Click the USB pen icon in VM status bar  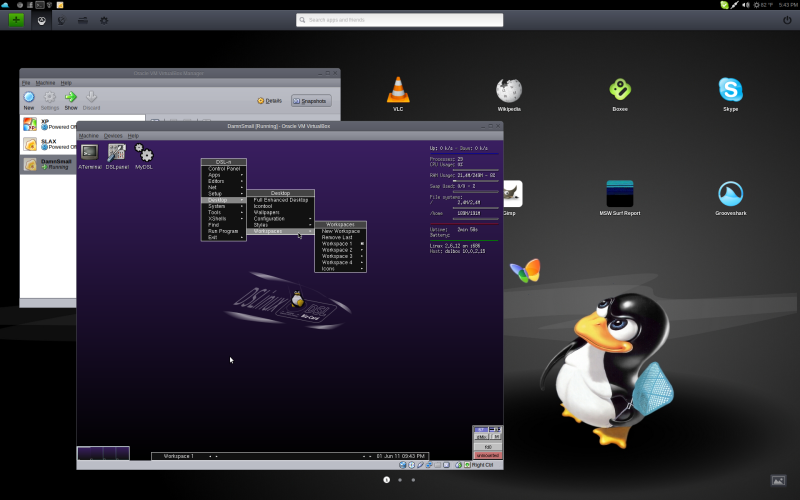click(x=420, y=465)
